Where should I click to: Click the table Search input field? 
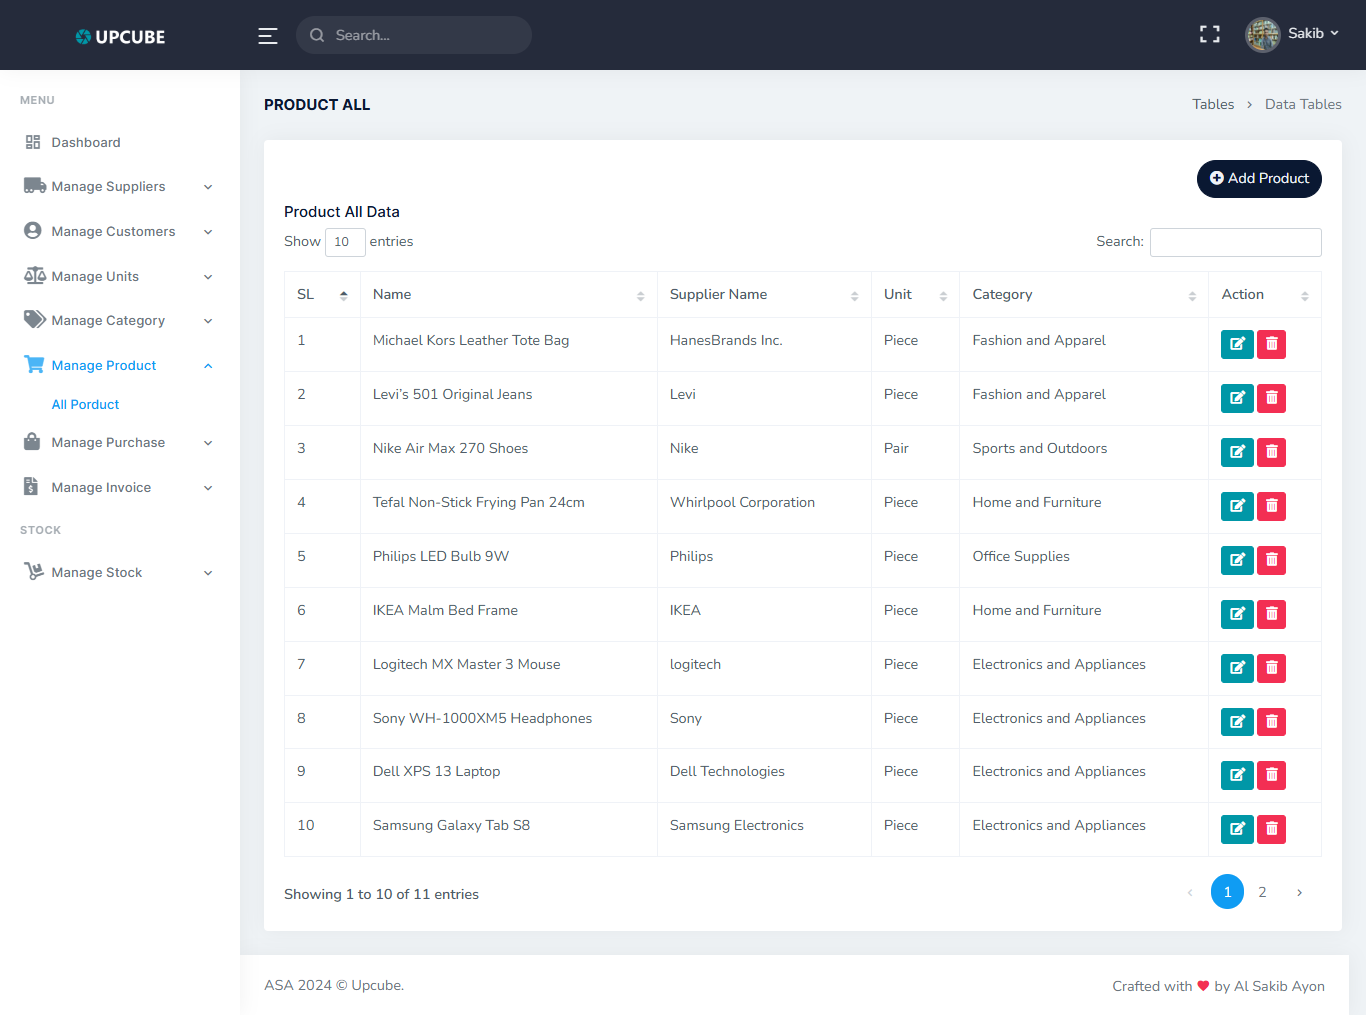coord(1235,242)
